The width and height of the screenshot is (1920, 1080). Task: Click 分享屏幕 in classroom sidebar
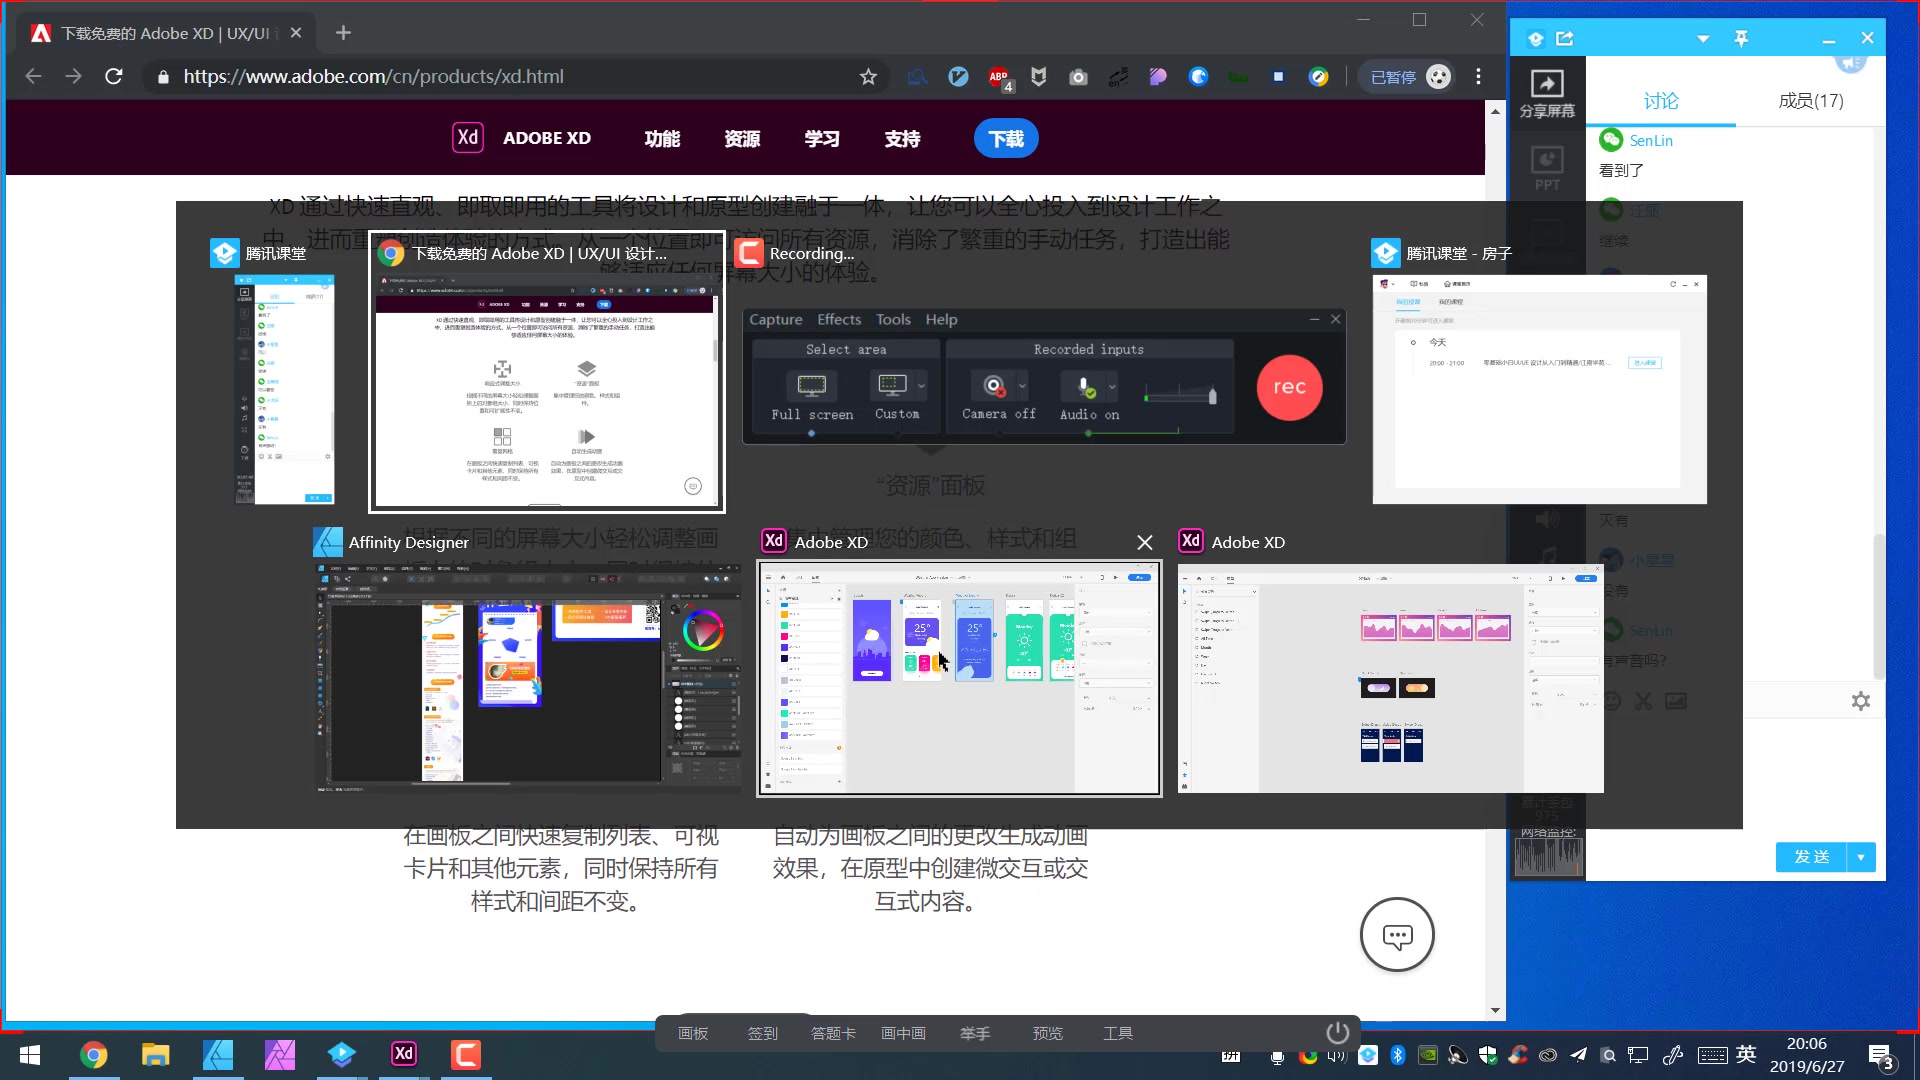coord(1547,94)
